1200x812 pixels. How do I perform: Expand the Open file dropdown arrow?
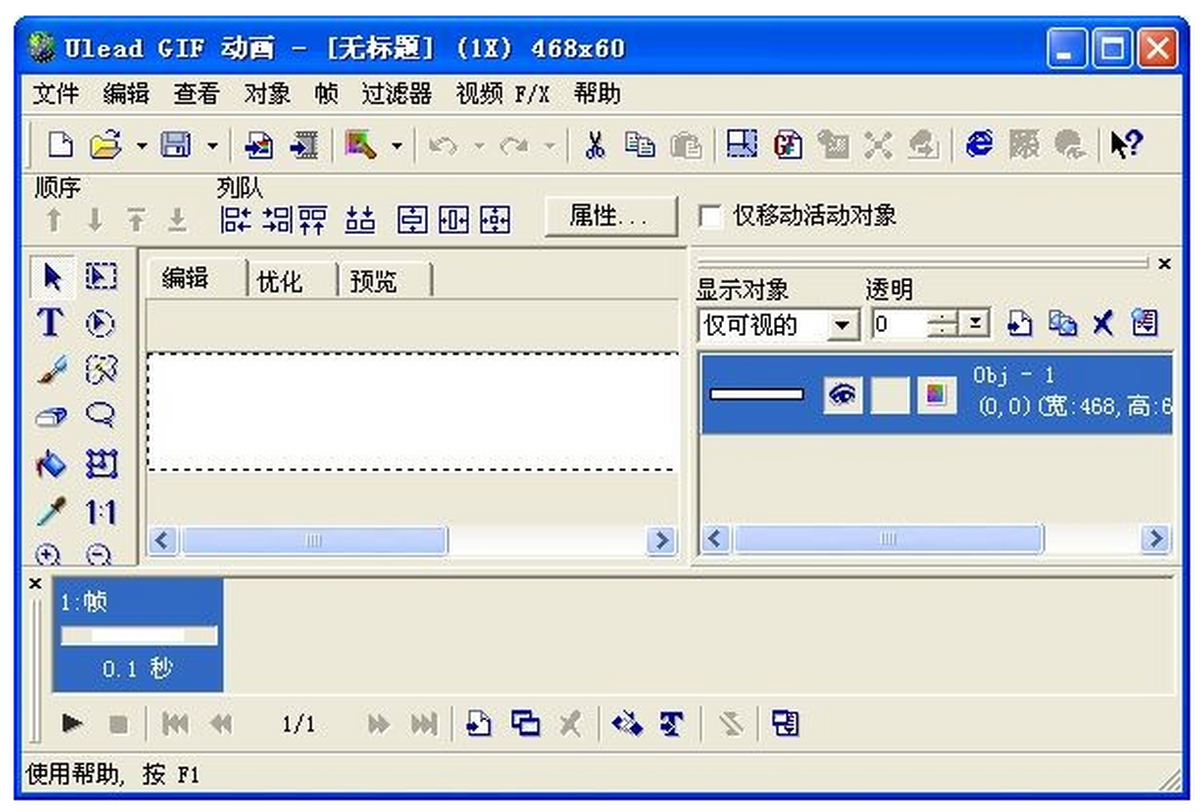coord(141,146)
